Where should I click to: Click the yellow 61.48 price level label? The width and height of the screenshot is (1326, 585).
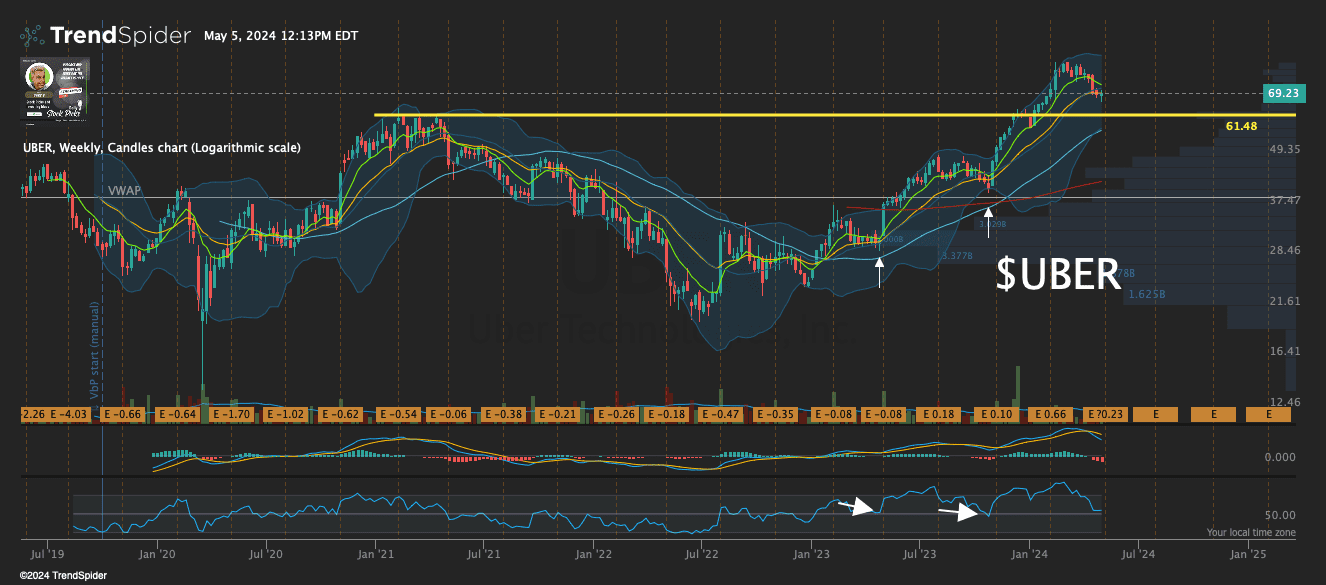(1241, 126)
